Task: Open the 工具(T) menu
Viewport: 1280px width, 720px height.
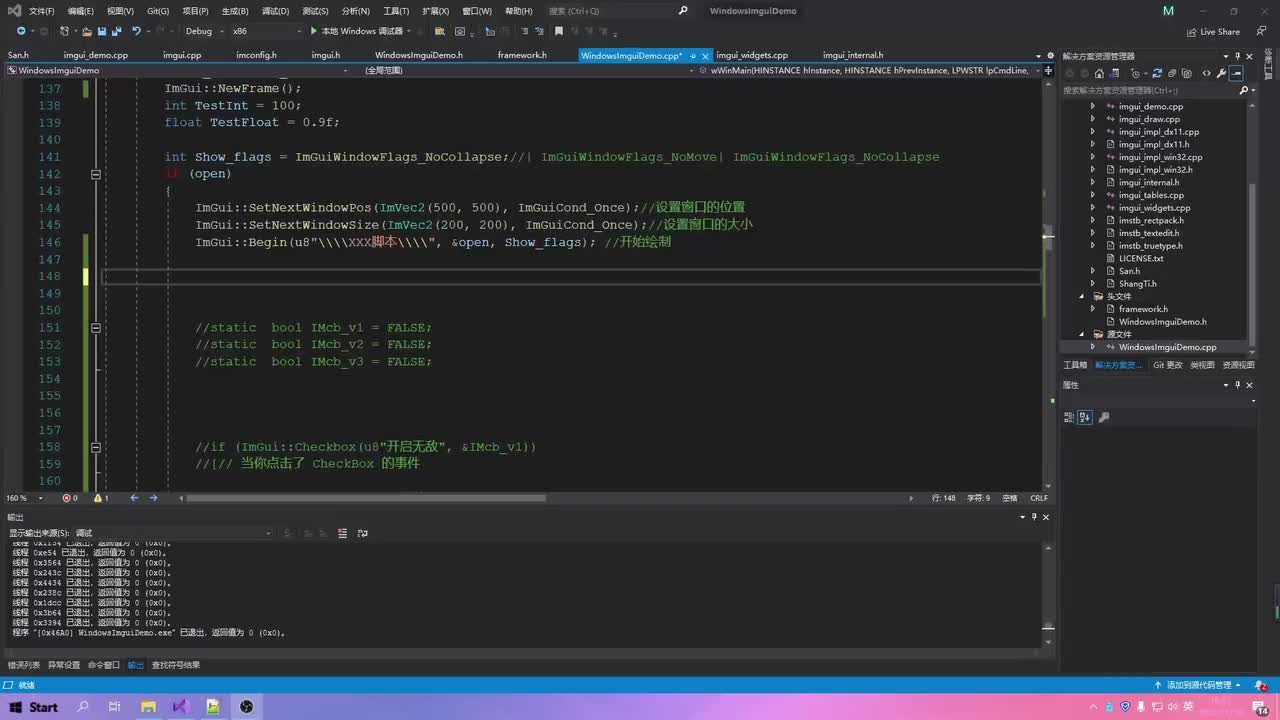Action: coord(396,11)
